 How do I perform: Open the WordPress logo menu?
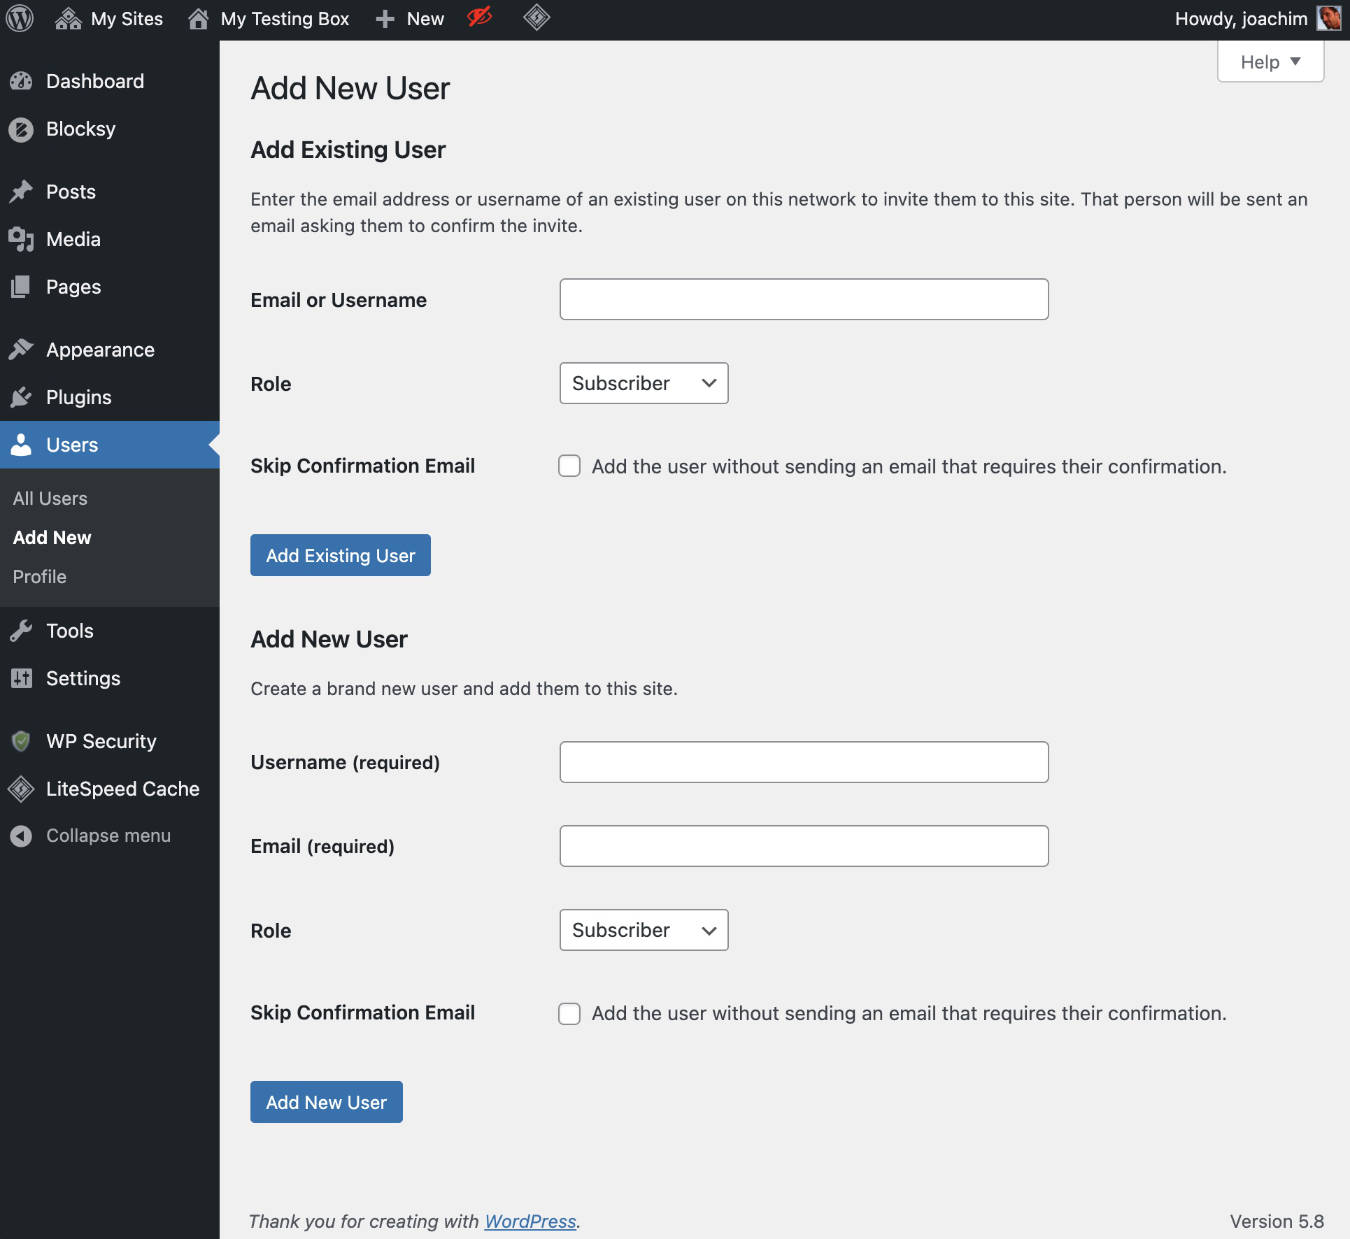19,18
